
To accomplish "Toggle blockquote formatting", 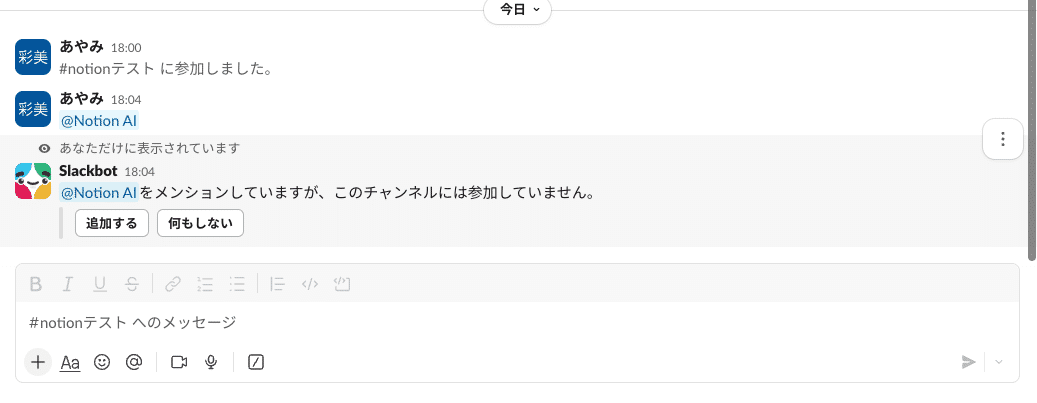I will click(278, 284).
